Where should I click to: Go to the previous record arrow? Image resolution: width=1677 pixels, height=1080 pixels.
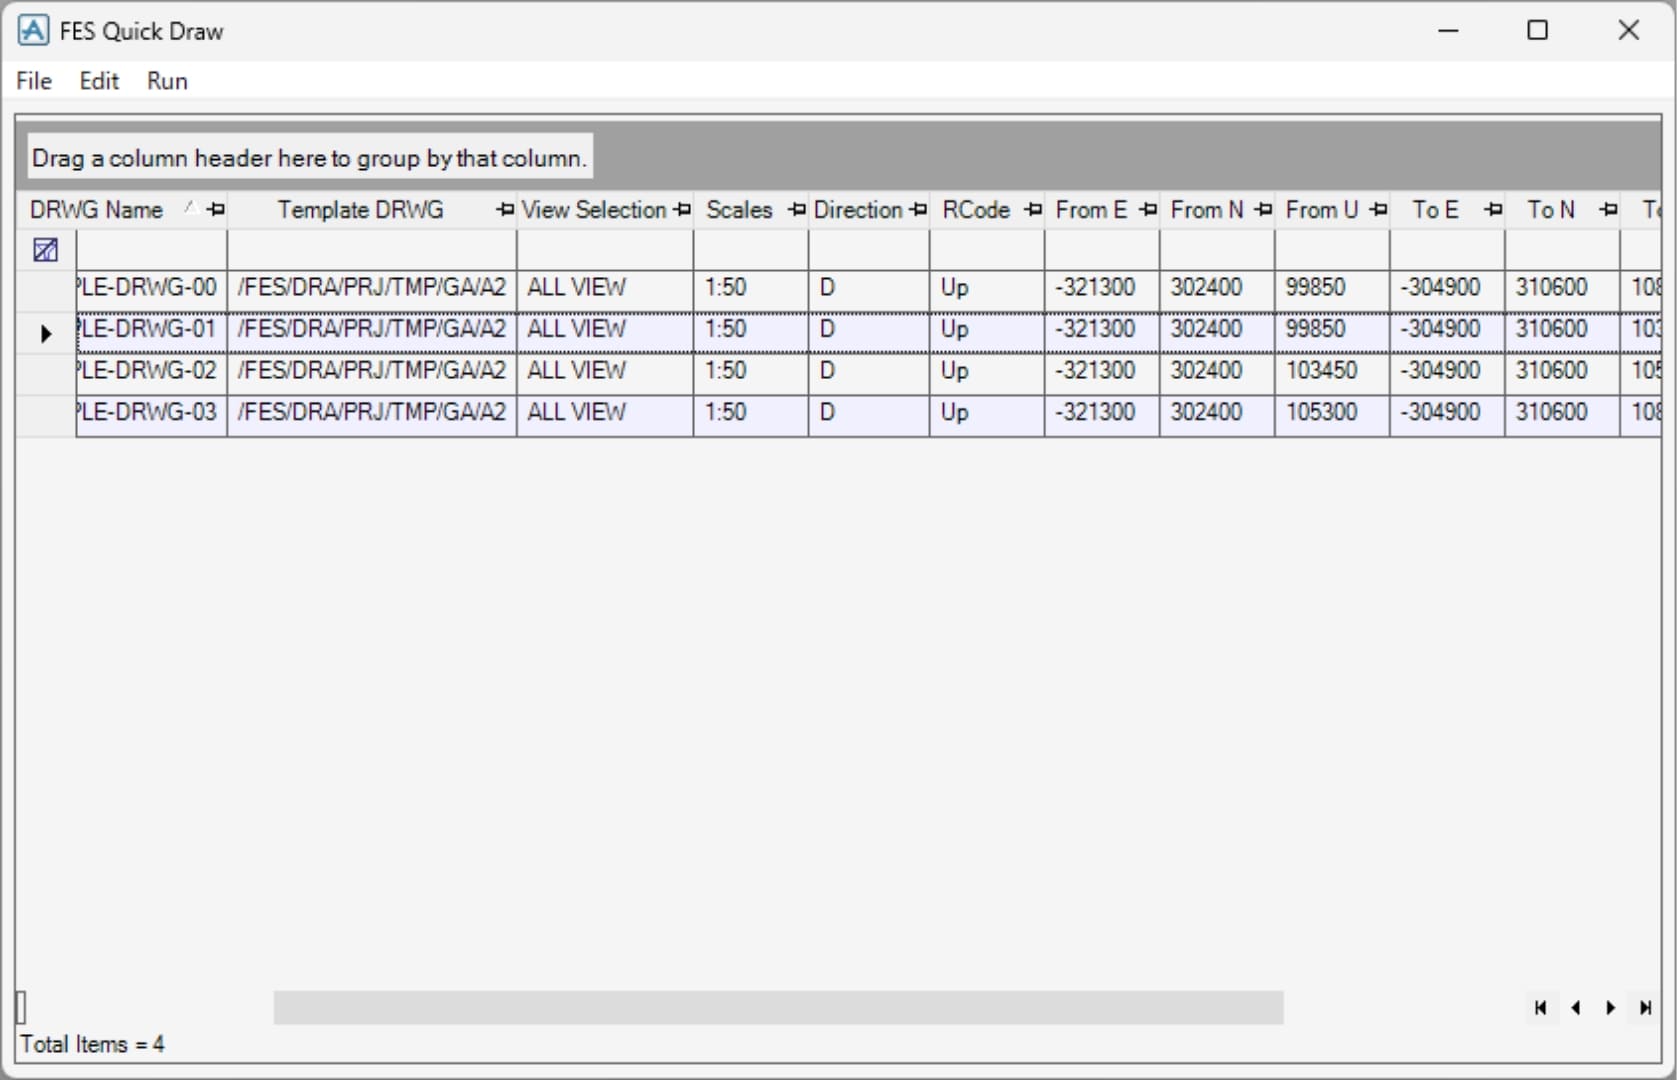click(1576, 1008)
